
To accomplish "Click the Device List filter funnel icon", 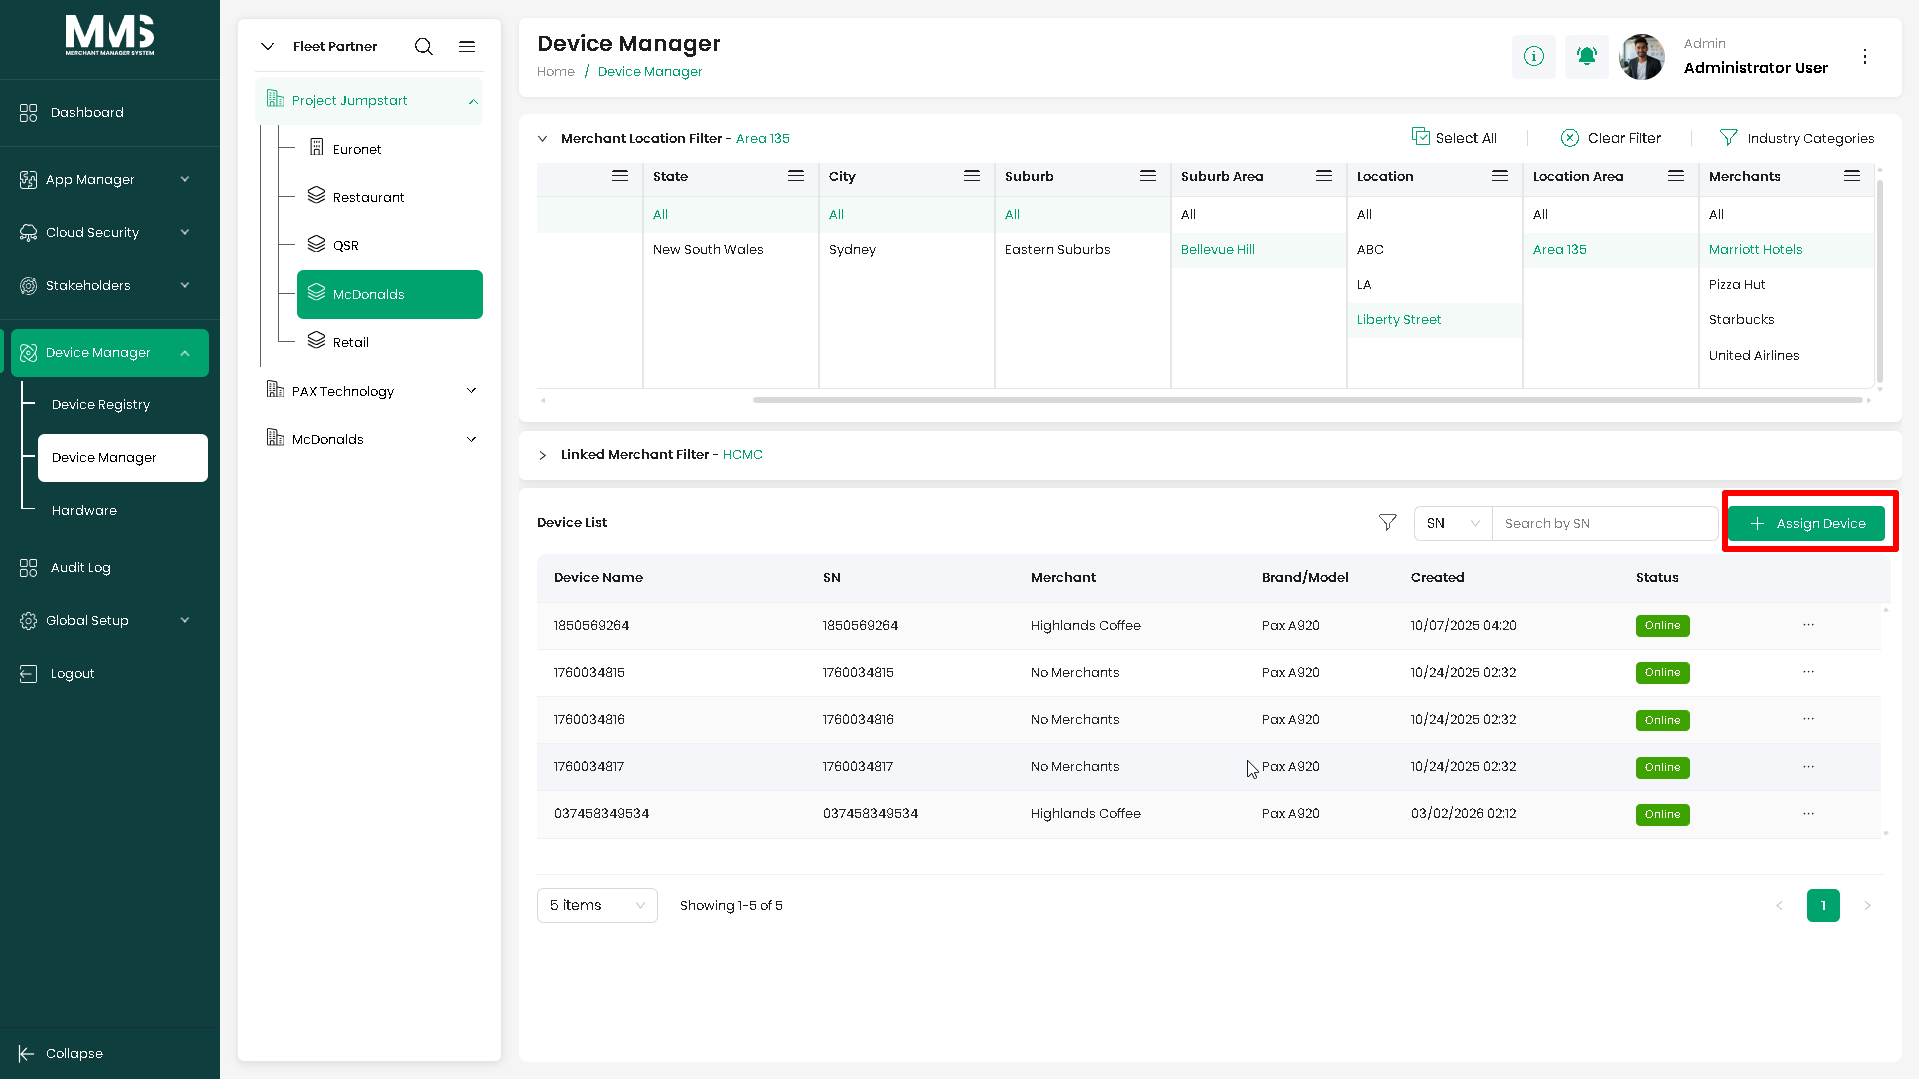I will (1387, 523).
